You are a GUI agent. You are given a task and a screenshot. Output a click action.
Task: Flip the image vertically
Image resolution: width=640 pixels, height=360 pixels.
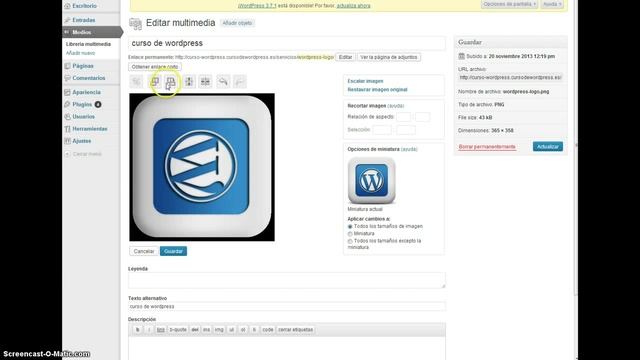(189, 82)
